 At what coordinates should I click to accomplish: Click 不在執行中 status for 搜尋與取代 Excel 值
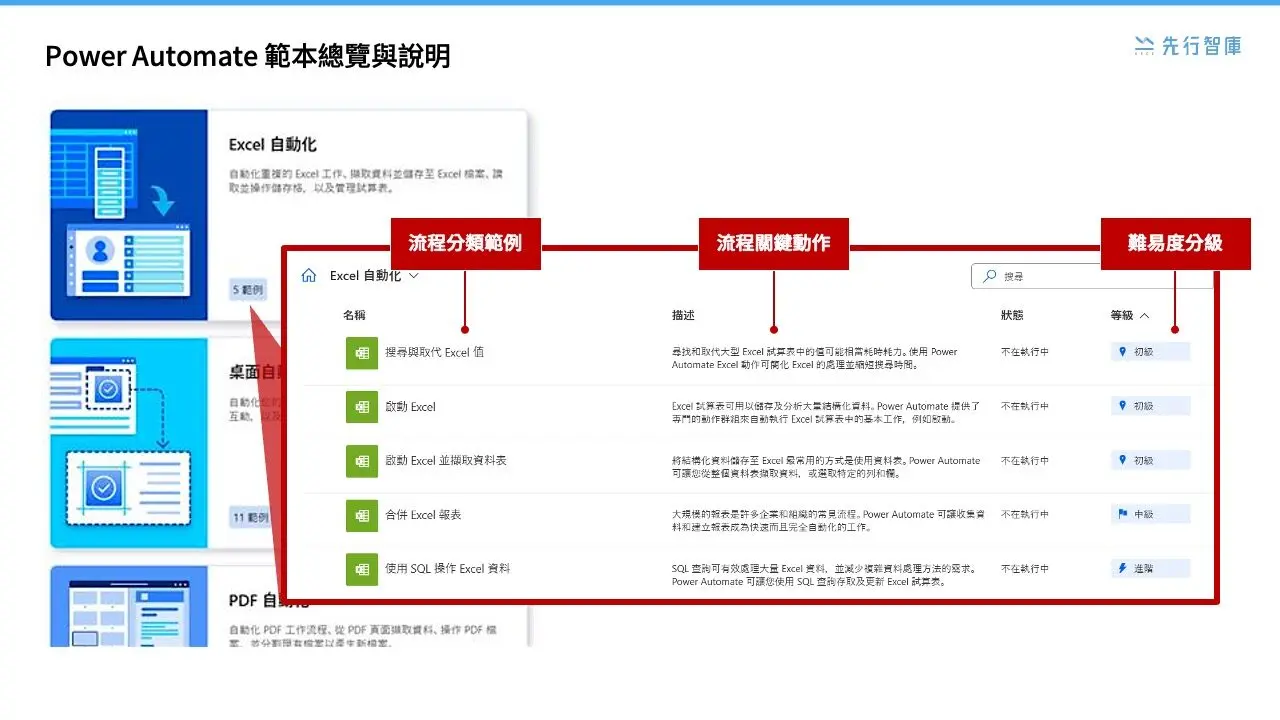tap(1025, 352)
